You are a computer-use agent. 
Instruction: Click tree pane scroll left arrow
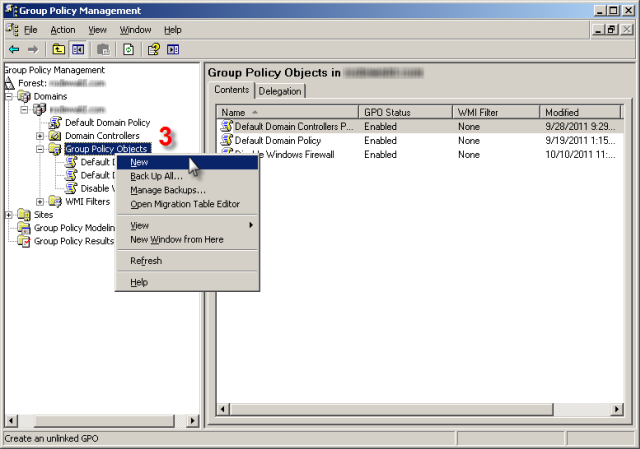[11, 420]
